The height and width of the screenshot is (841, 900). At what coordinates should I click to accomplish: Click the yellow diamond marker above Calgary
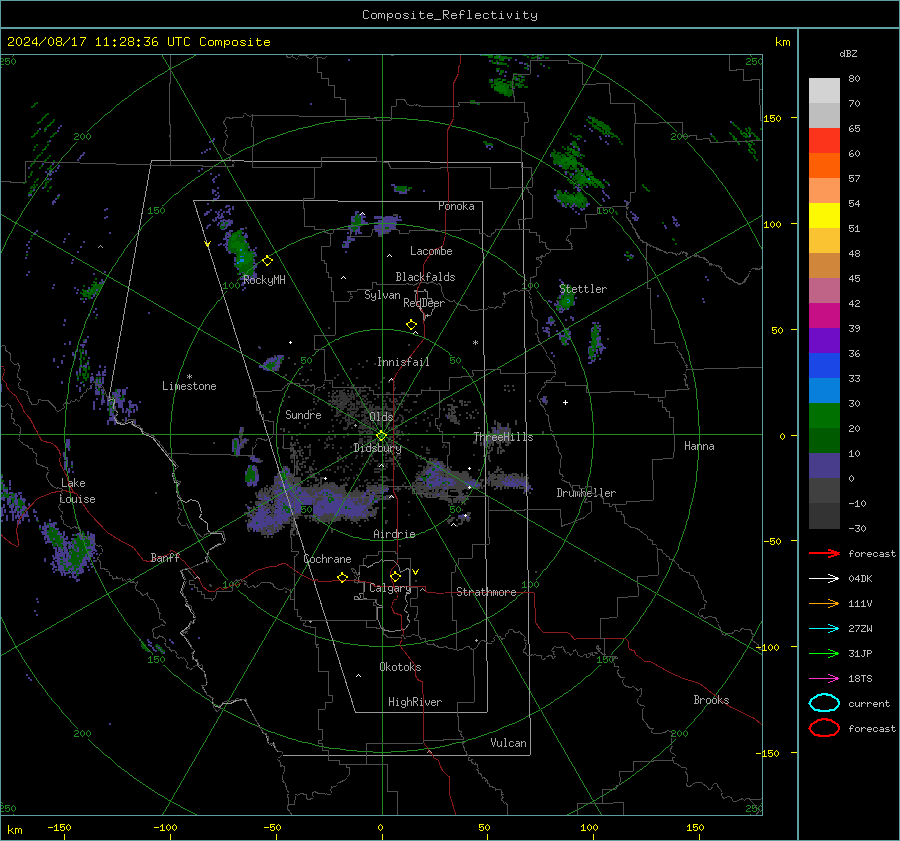[395, 576]
